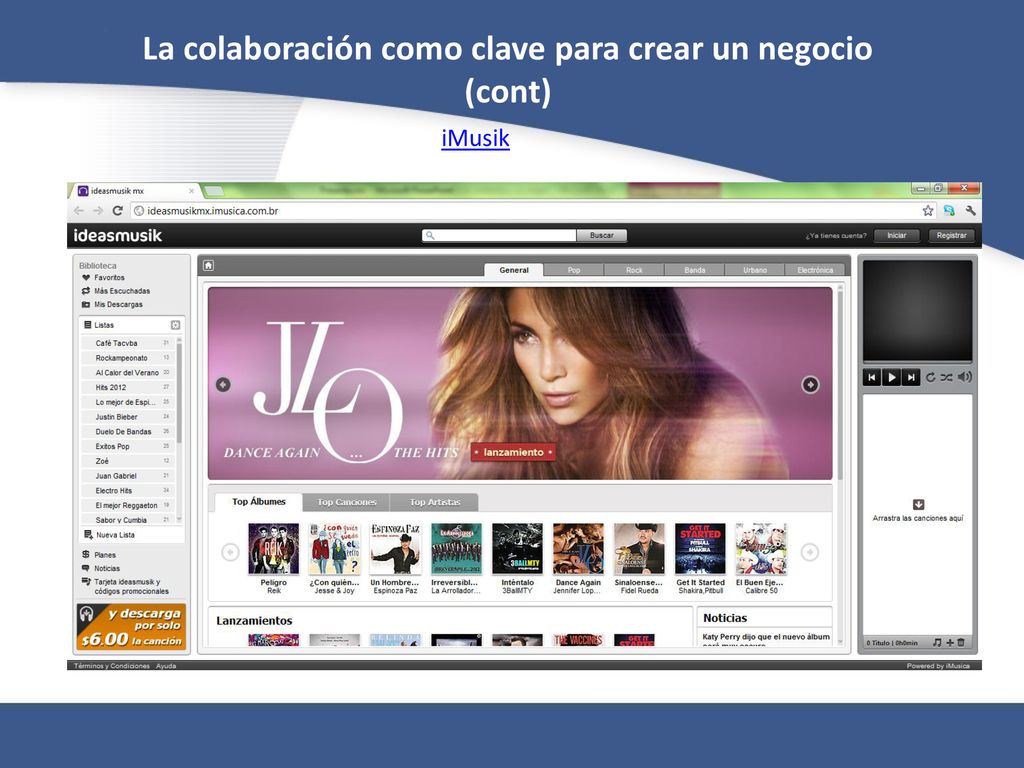Open Noticias from the sidebar

pyautogui.click(x=101, y=568)
